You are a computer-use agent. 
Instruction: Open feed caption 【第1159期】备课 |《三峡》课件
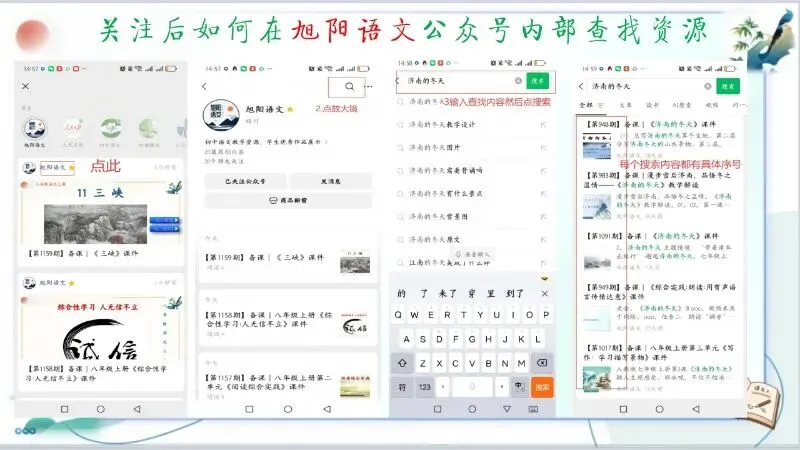pyautogui.click(x=83, y=254)
